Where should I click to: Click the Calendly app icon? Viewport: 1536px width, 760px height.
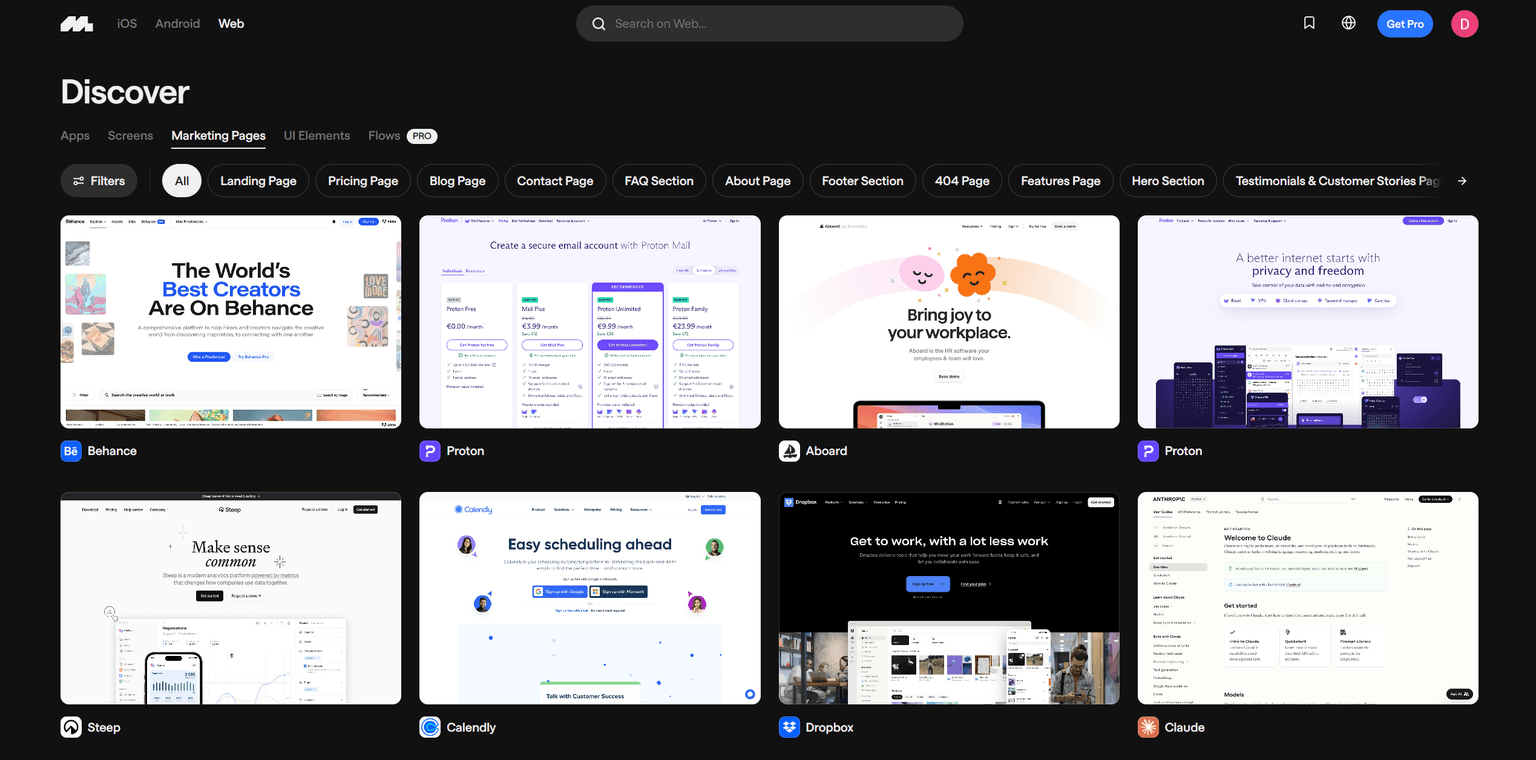pos(430,727)
